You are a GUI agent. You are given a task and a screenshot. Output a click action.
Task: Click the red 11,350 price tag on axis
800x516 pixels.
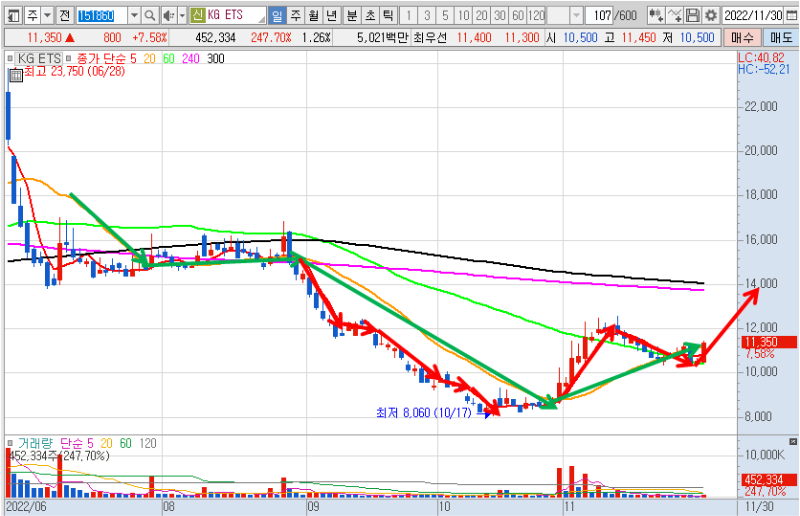pyautogui.click(x=768, y=342)
